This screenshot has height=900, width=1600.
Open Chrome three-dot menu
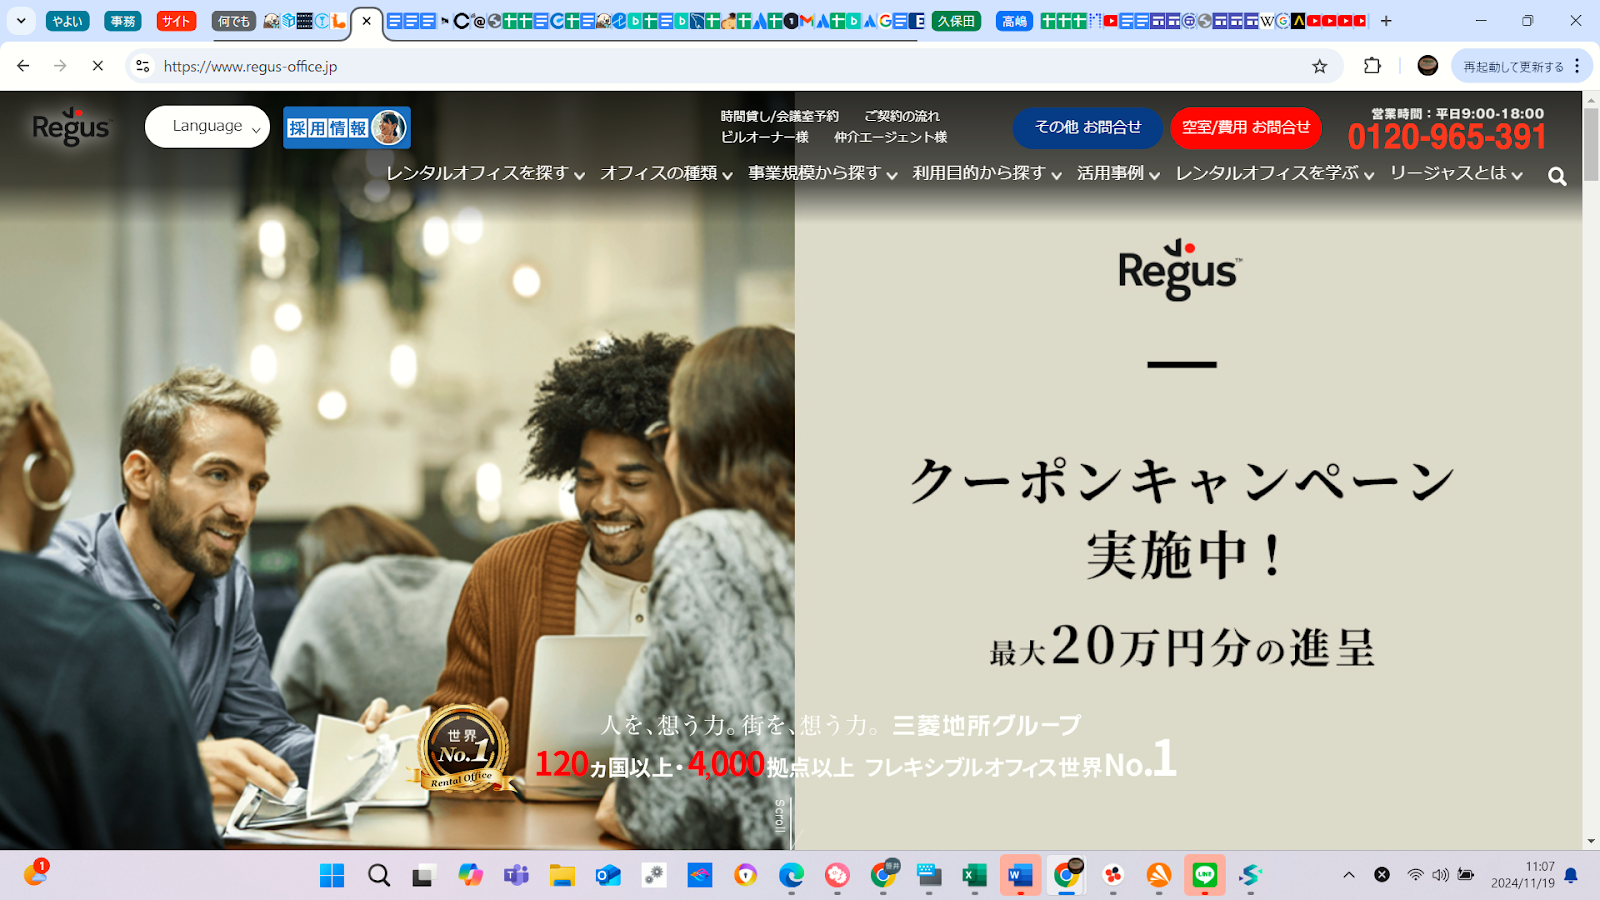(1577, 66)
